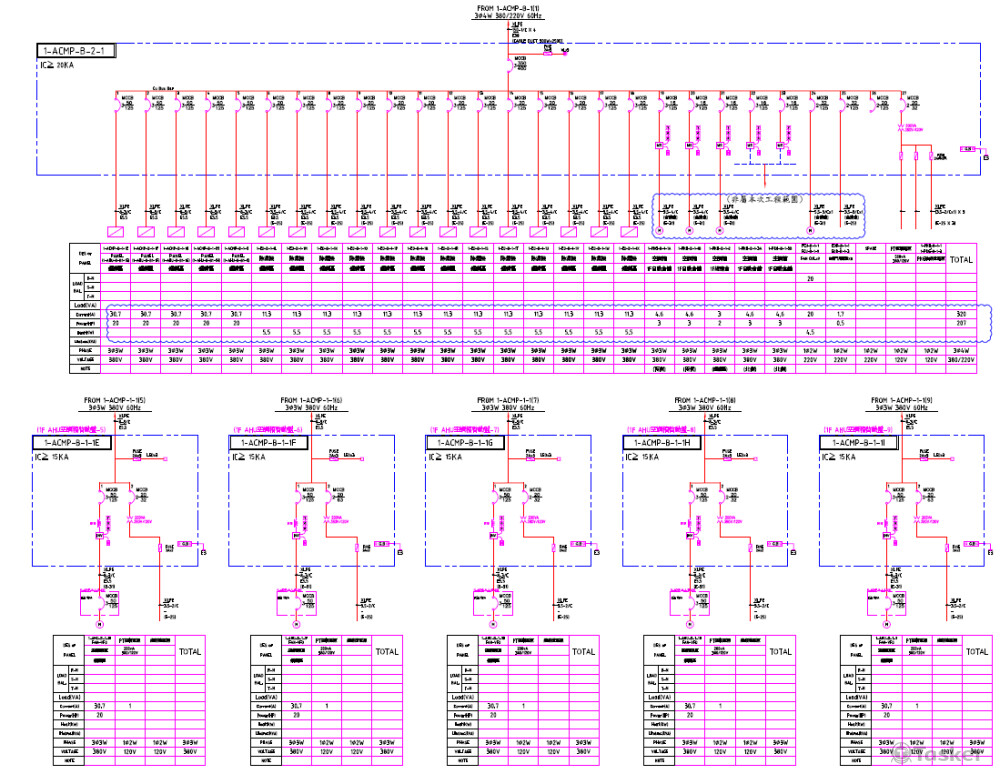The image size is (1000, 774).
Task: Select the motor symbol below panel 1-ACMP-B-1-1F
Action: pos(296,624)
